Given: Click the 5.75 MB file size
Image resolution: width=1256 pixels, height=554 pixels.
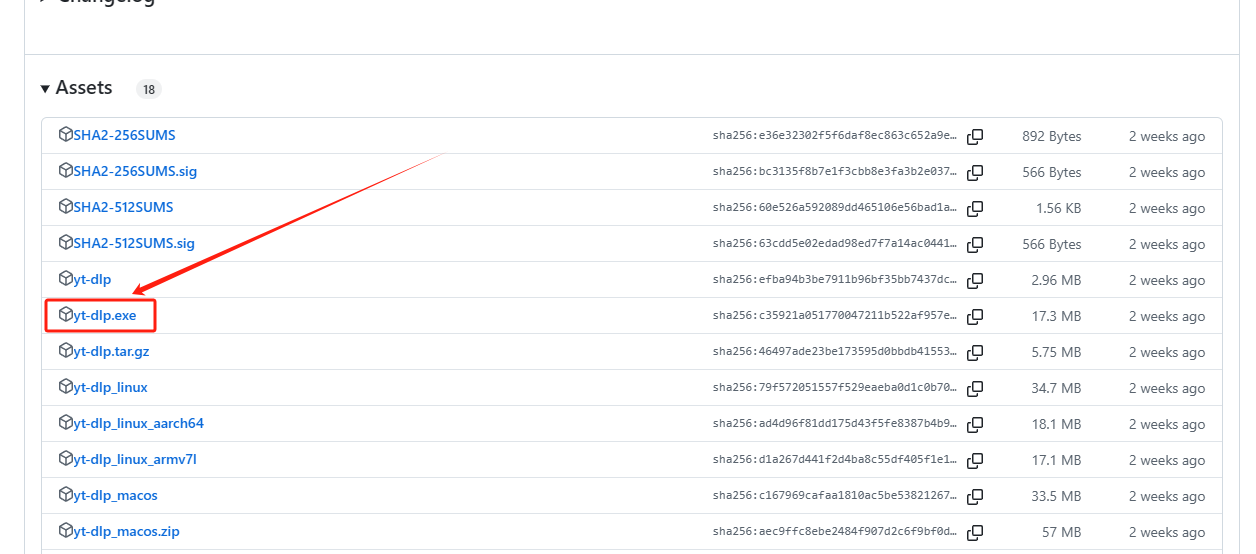Looking at the screenshot, I should point(1057,352).
